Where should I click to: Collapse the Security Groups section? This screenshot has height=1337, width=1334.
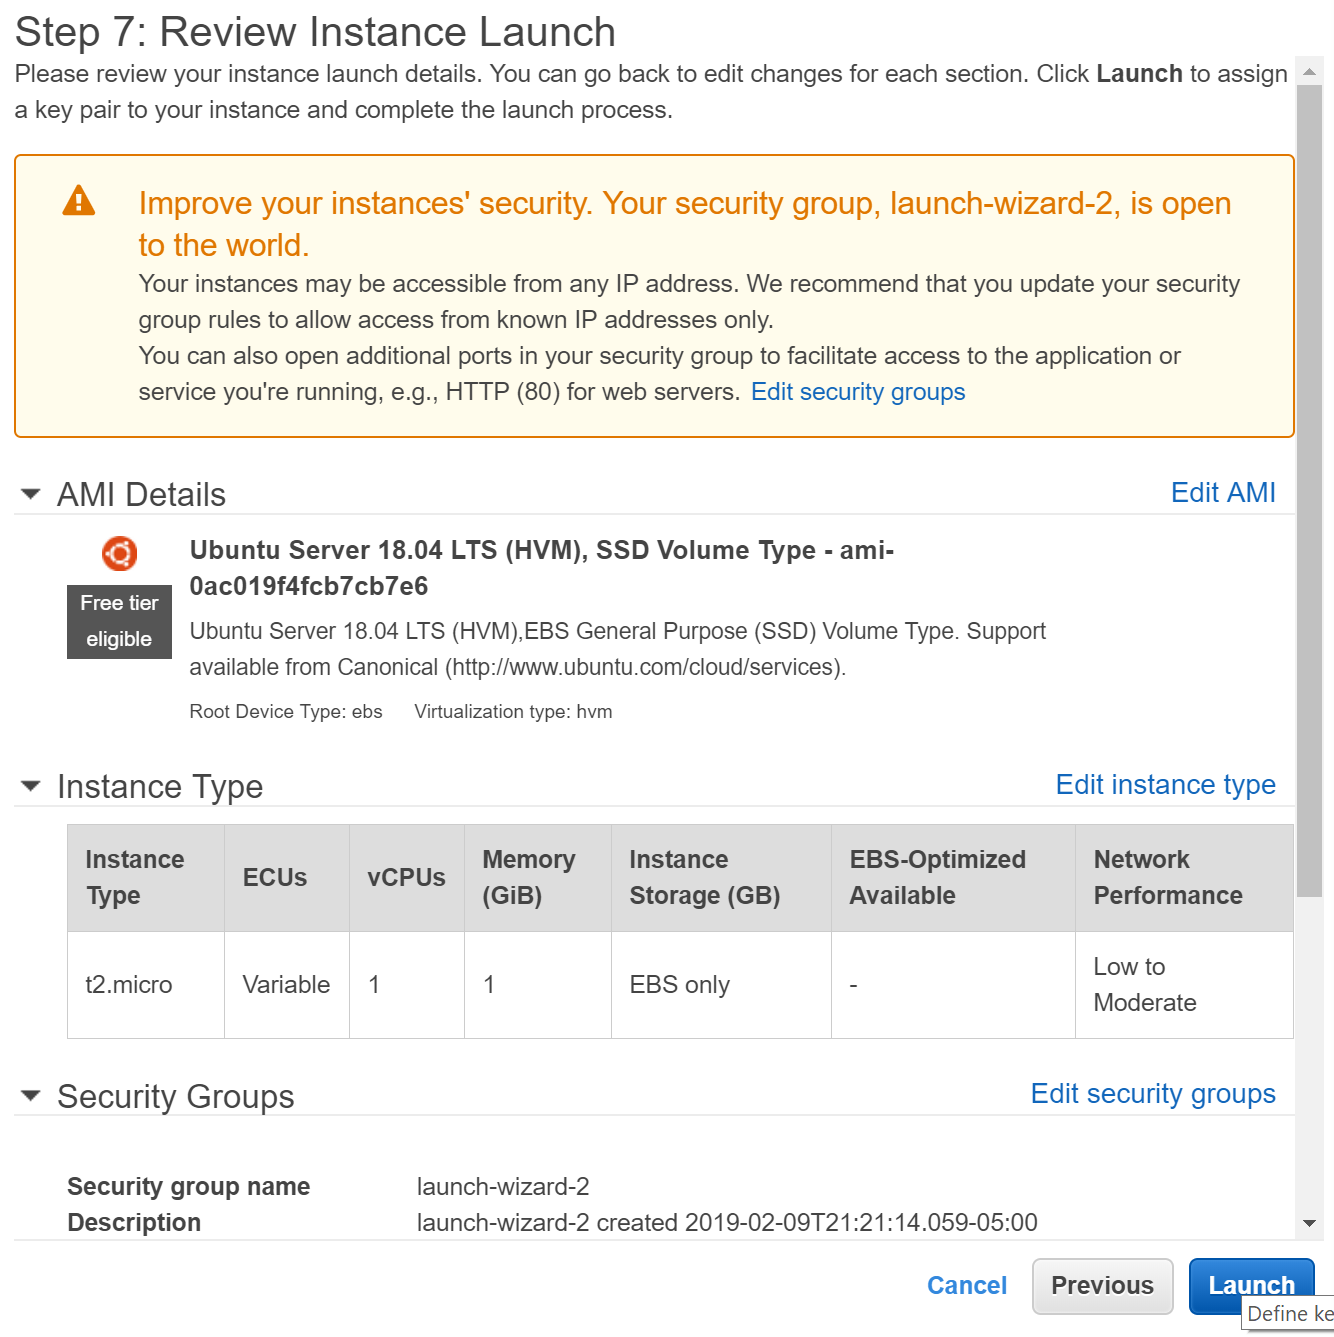[x=31, y=1096]
